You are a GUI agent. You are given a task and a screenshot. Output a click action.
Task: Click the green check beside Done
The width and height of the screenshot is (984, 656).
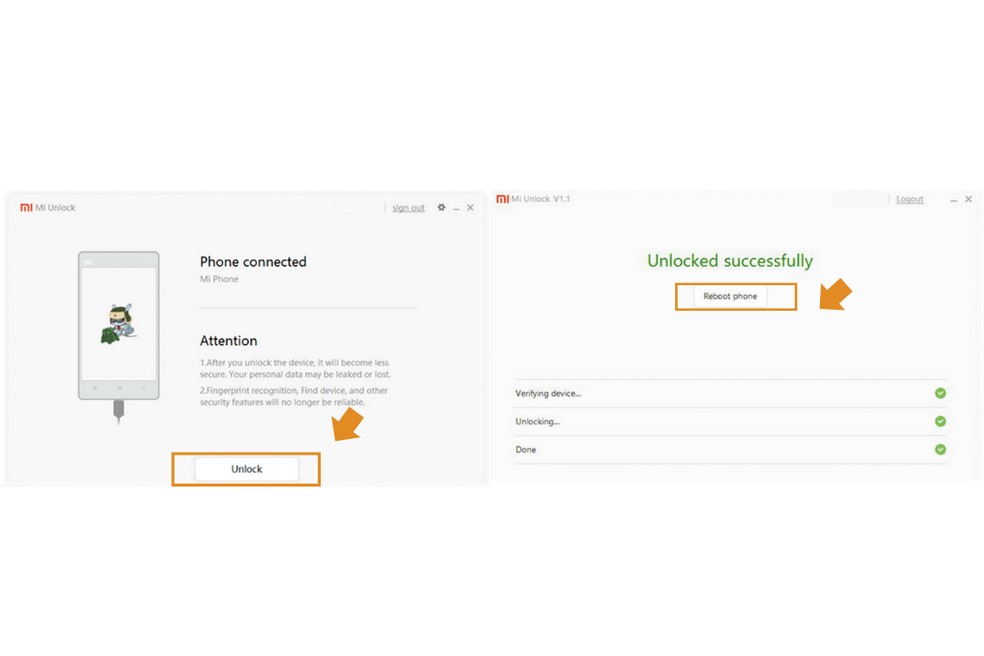coord(940,449)
